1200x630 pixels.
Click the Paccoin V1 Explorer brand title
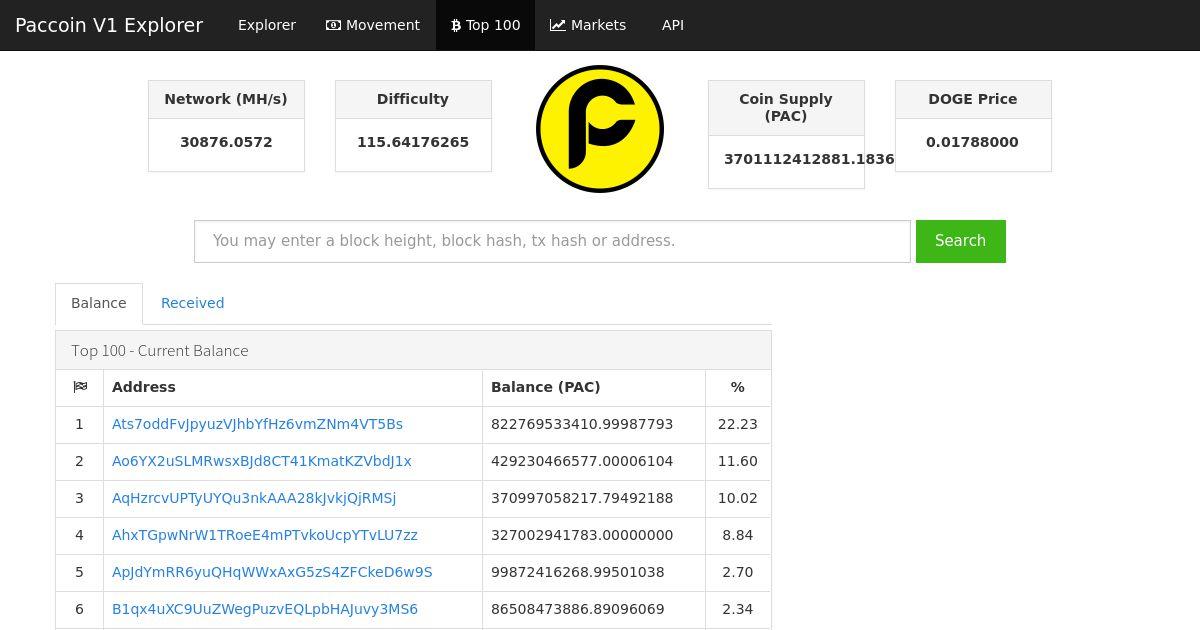[x=109, y=25]
